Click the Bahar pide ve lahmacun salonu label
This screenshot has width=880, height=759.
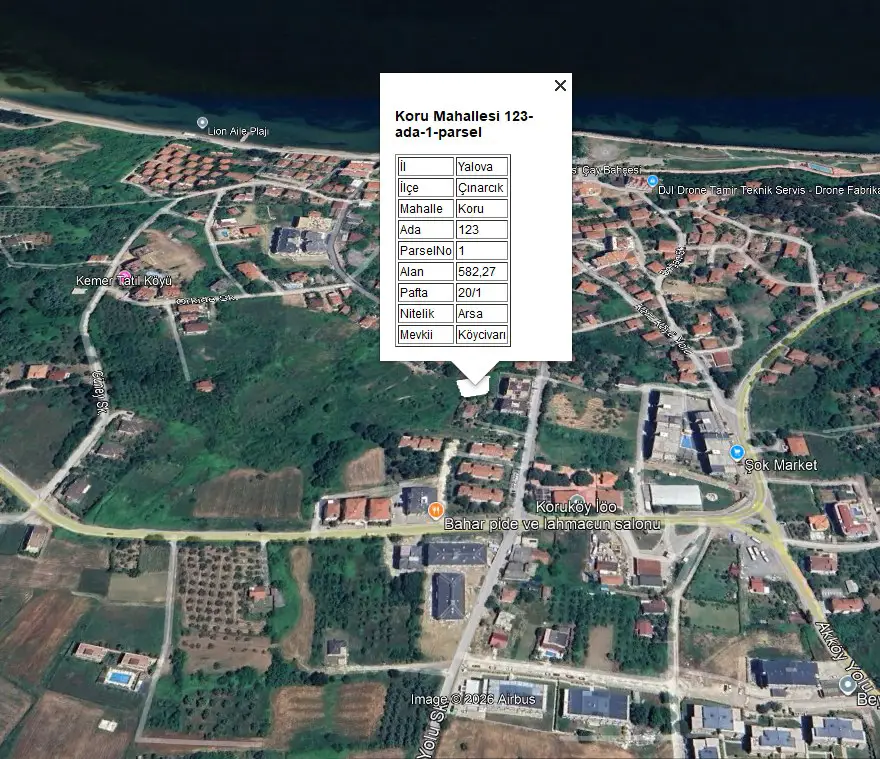pos(552,524)
